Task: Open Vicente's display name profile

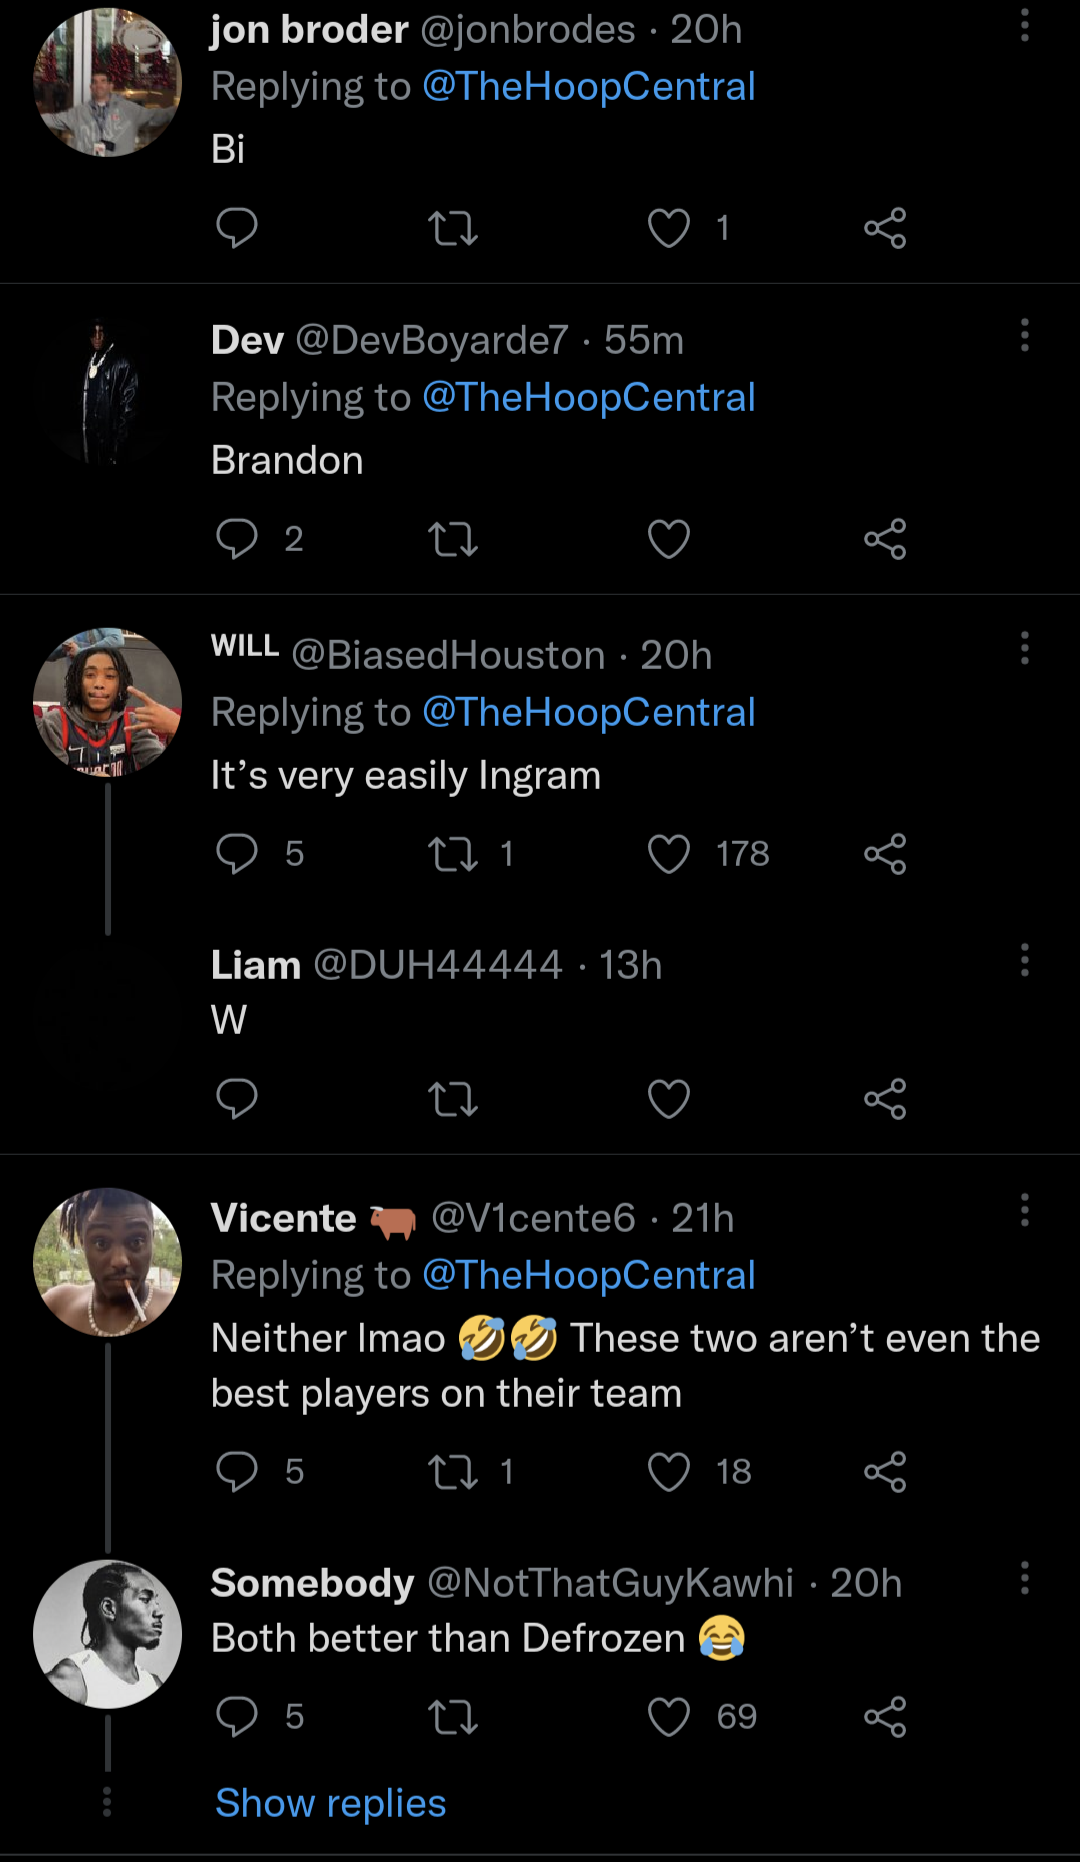Action: [283, 1218]
